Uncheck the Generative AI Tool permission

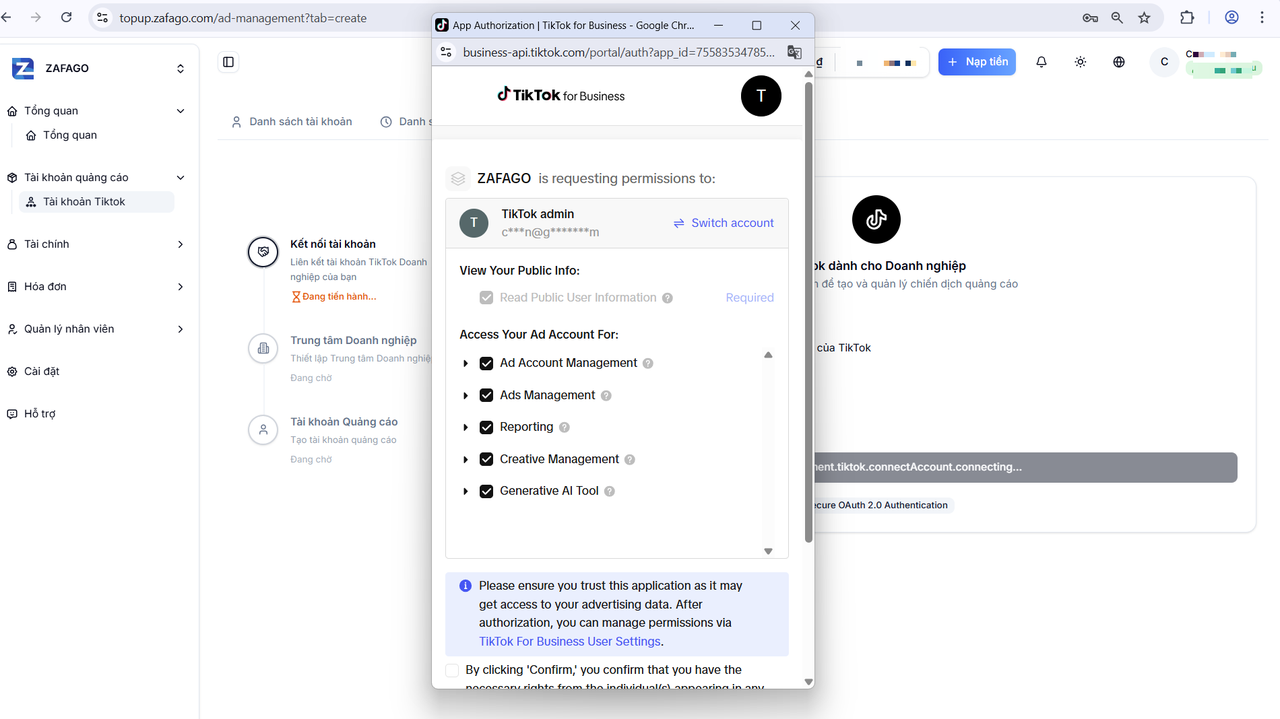(487, 491)
